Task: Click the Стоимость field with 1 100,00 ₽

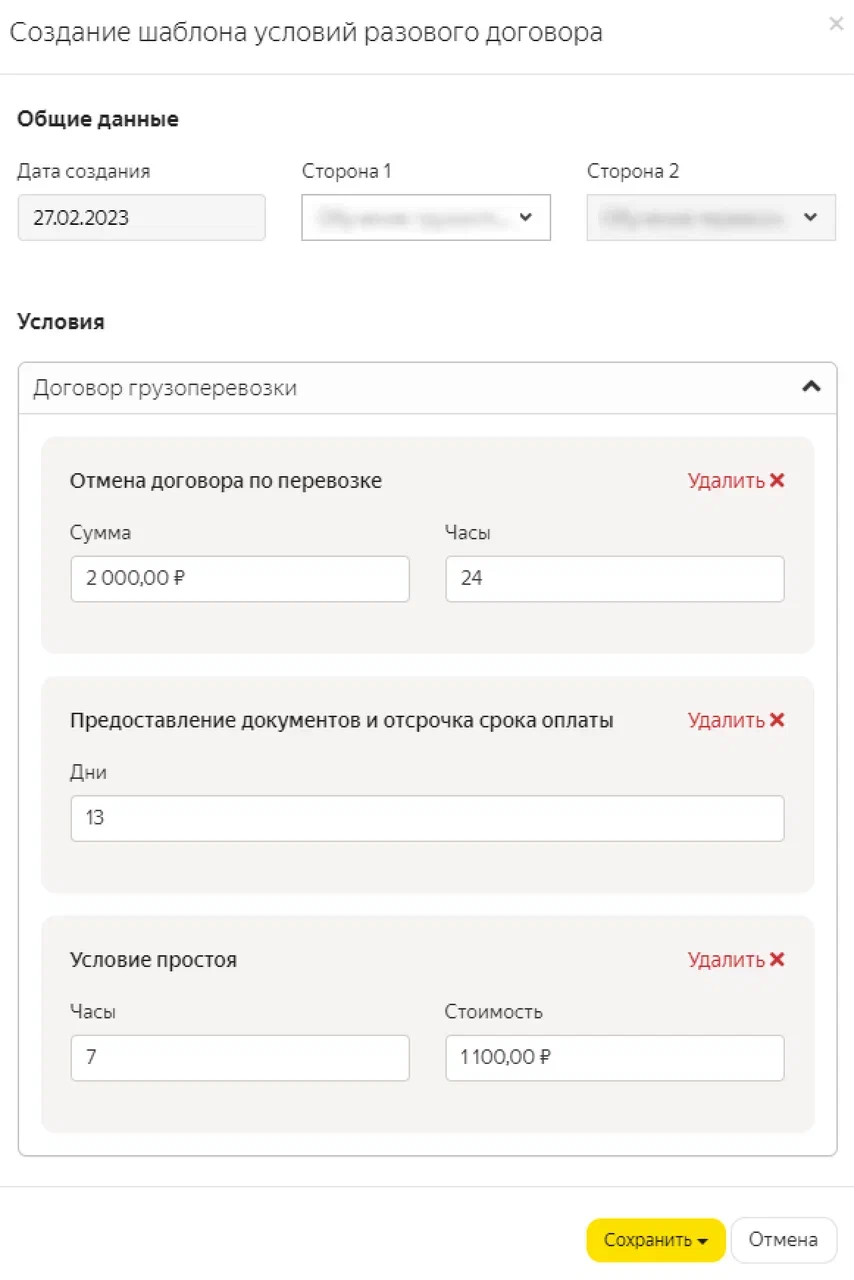Action: (x=614, y=1058)
